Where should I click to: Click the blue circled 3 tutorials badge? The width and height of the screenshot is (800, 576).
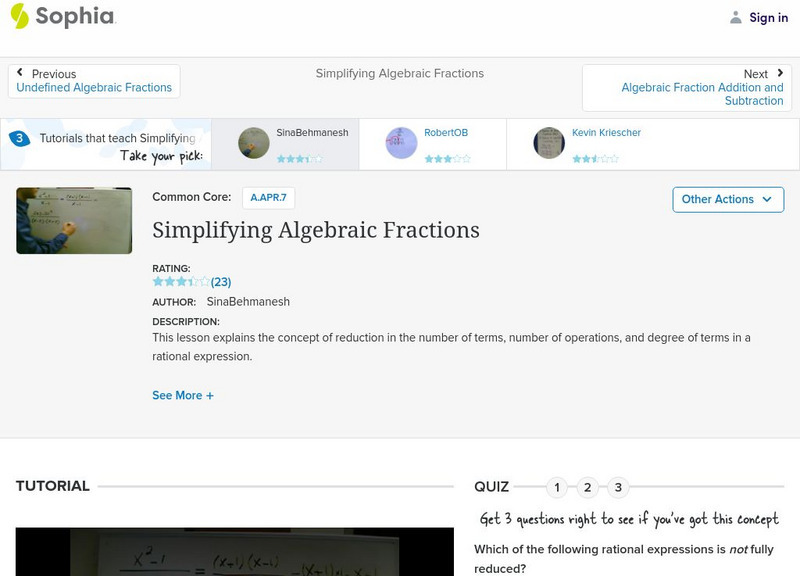tap(22, 140)
